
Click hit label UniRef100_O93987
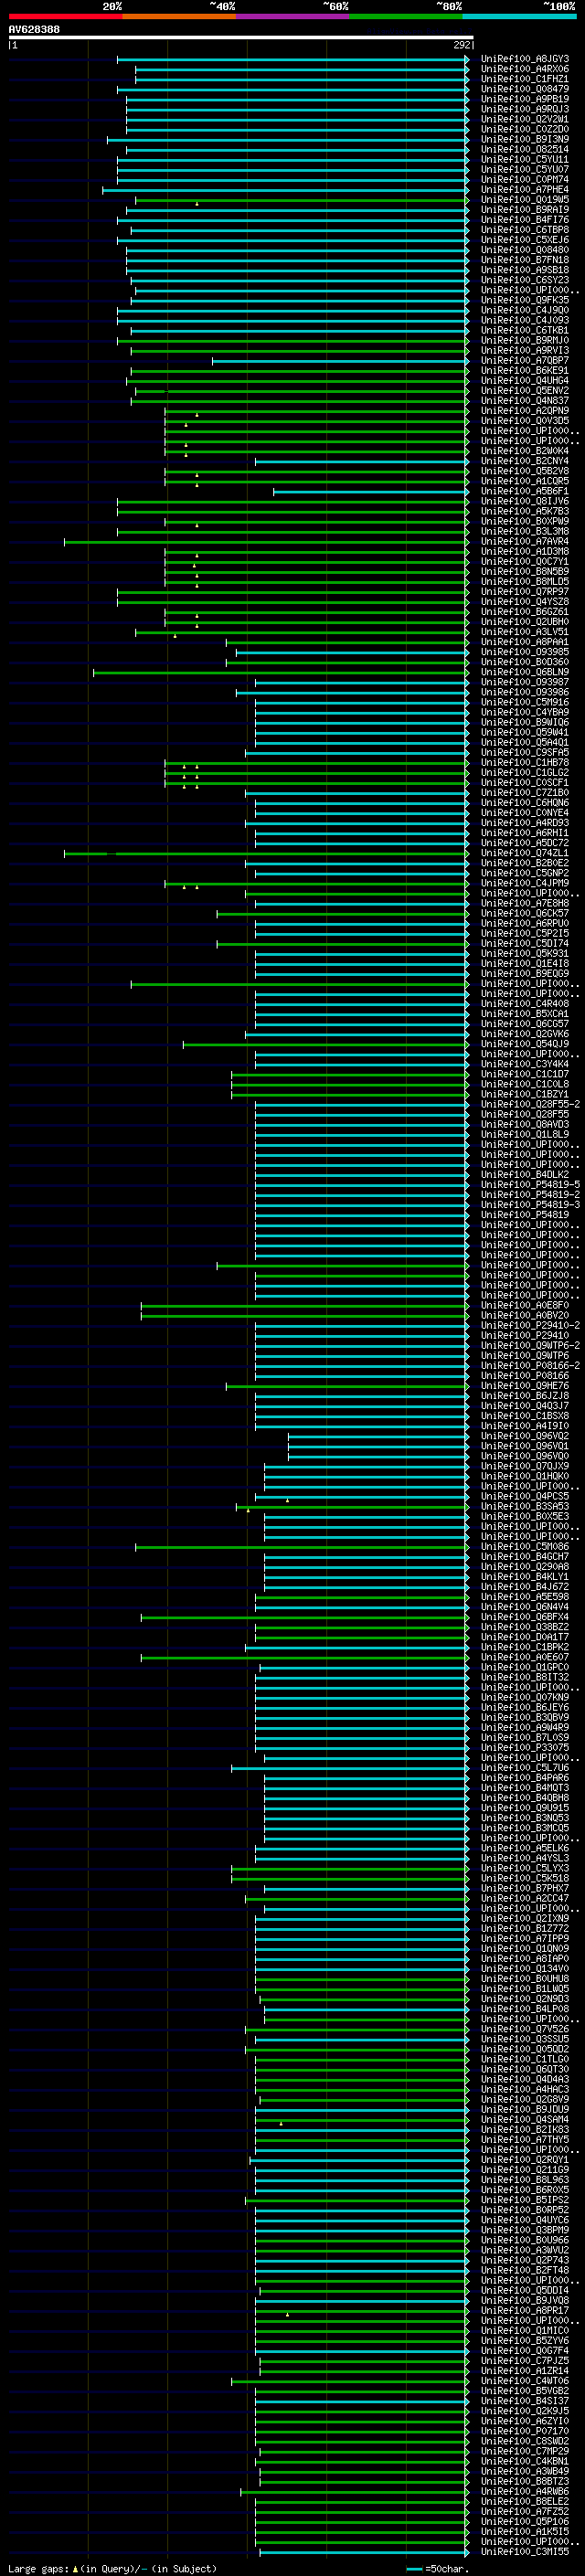(525, 682)
